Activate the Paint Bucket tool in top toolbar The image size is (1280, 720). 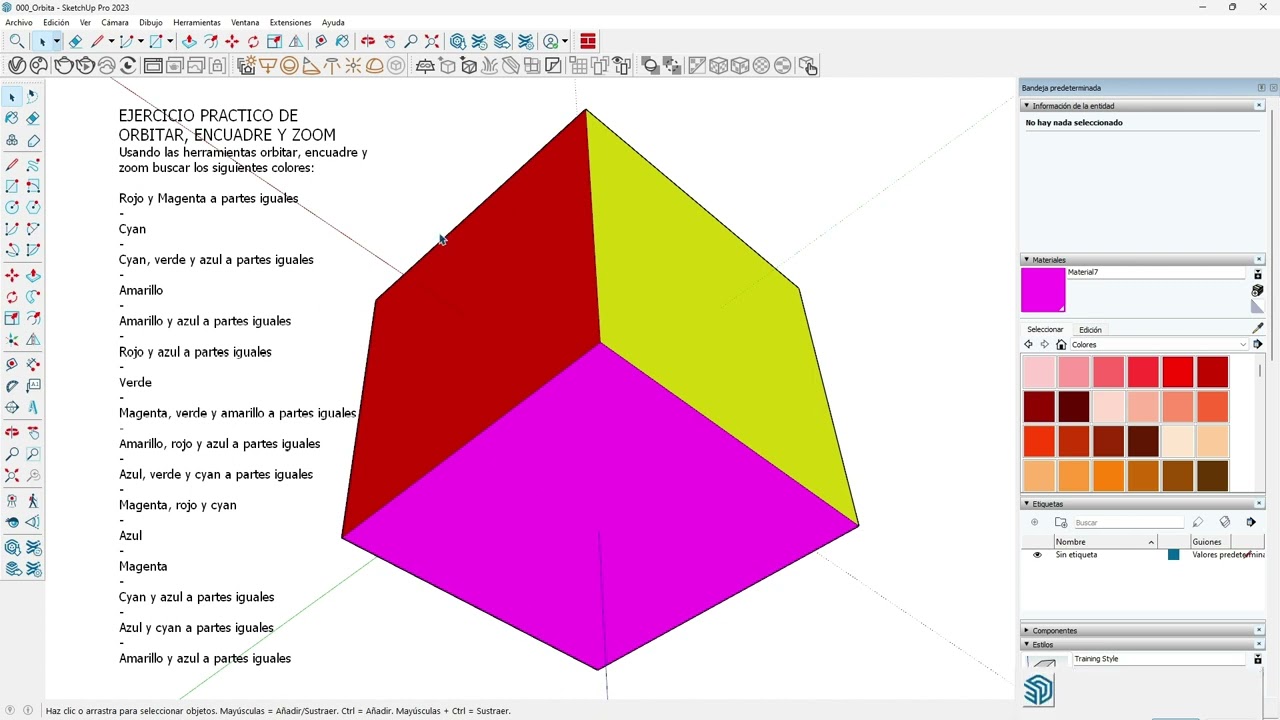342,41
